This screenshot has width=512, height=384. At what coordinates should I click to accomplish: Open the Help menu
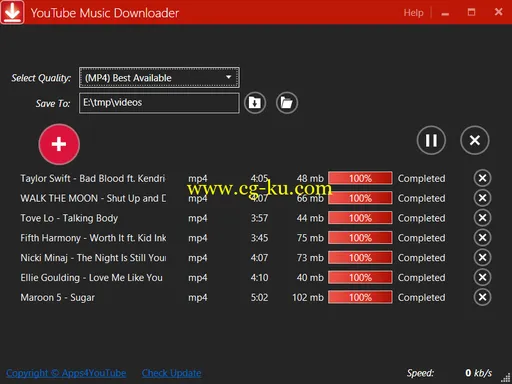click(x=413, y=13)
